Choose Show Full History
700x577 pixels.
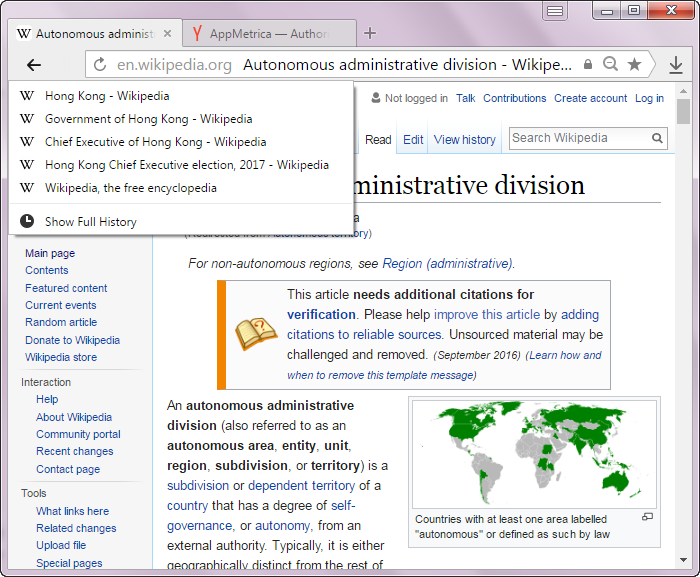(181, 222)
